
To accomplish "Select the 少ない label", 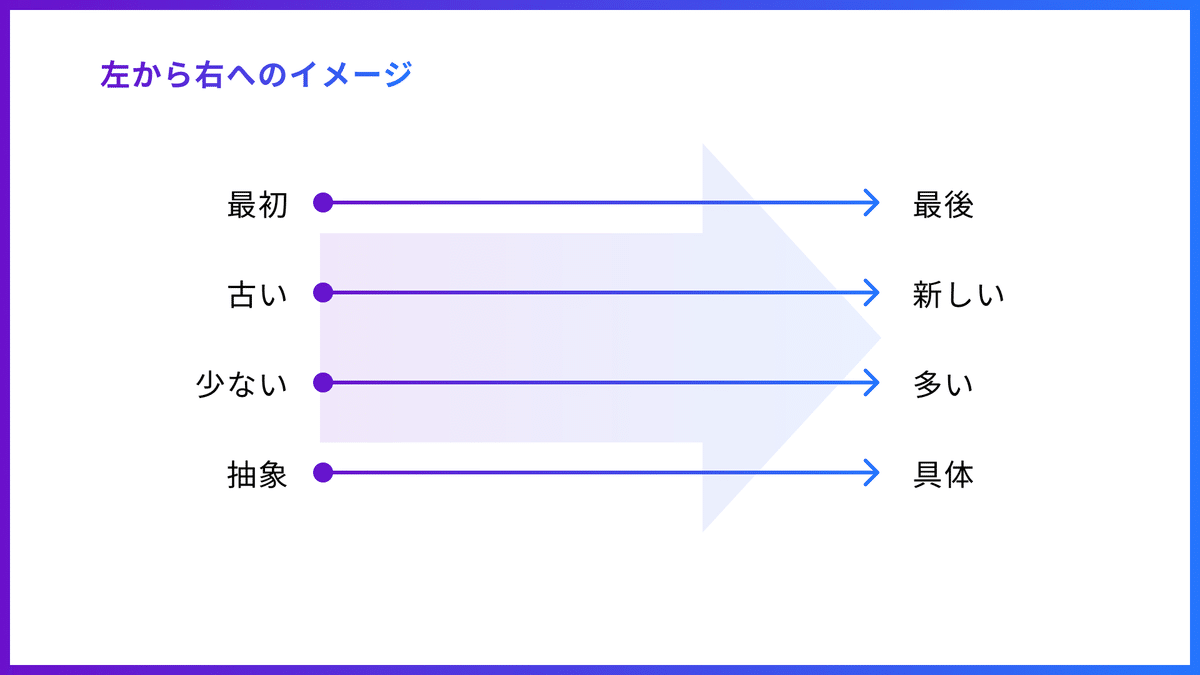I will (x=242, y=385).
